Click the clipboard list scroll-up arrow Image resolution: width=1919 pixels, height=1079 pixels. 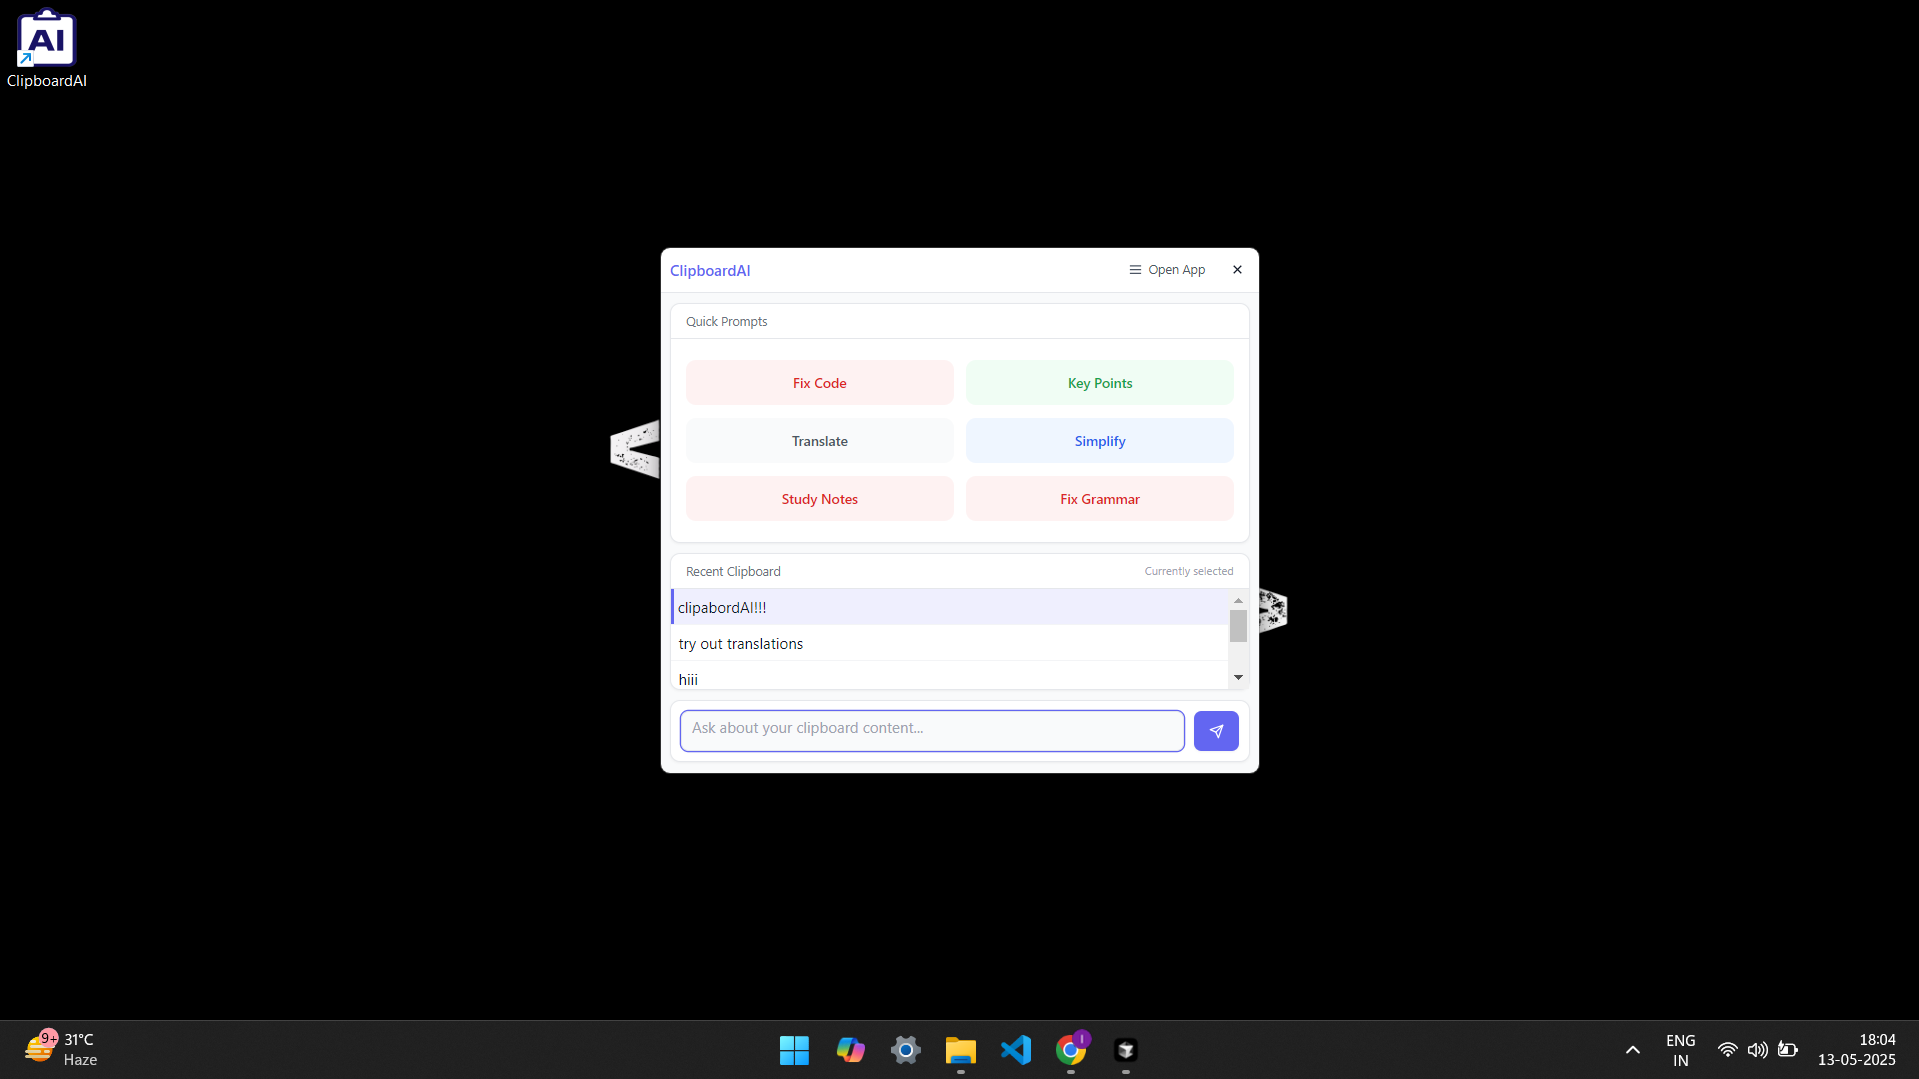coord(1238,600)
